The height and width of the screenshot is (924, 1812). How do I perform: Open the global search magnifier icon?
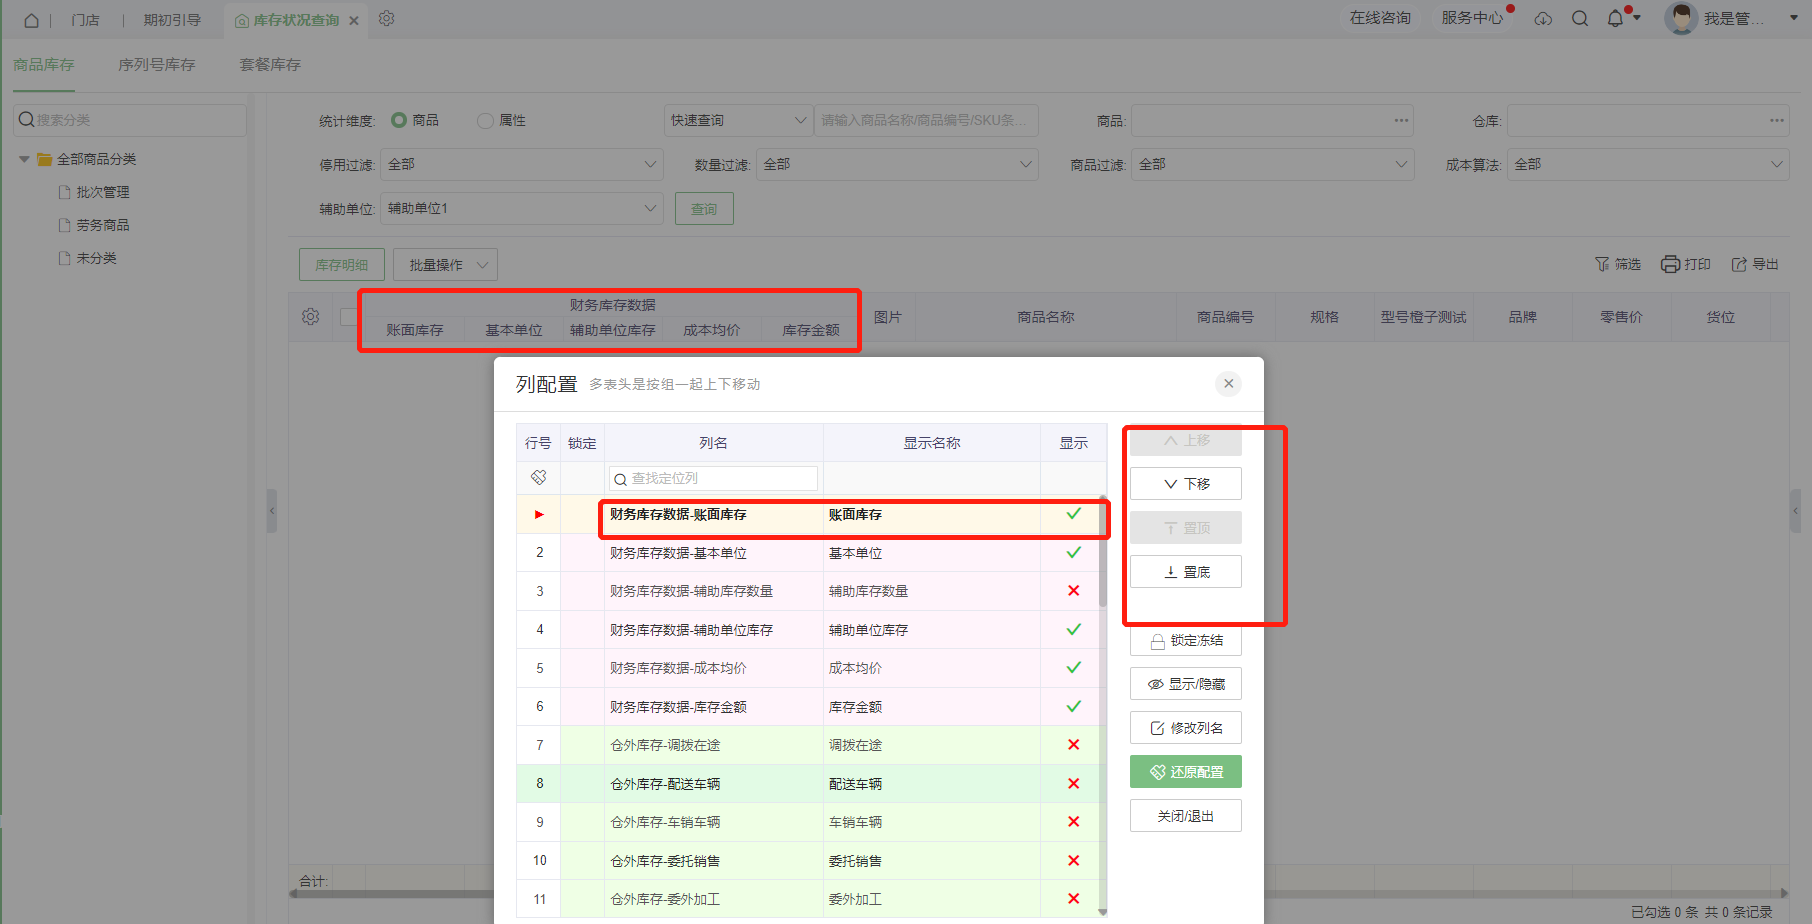[x=1580, y=19]
